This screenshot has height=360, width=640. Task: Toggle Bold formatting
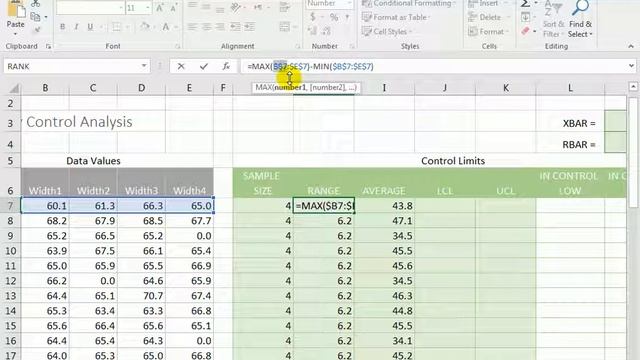[x=62, y=27]
